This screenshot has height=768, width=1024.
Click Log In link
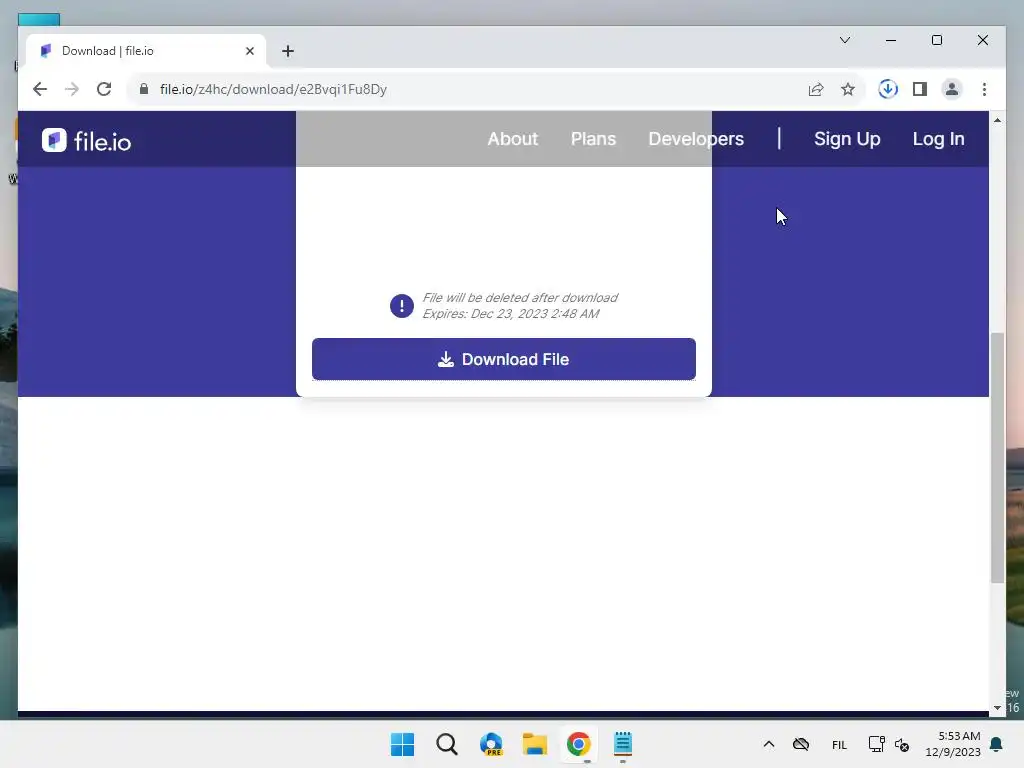938,139
